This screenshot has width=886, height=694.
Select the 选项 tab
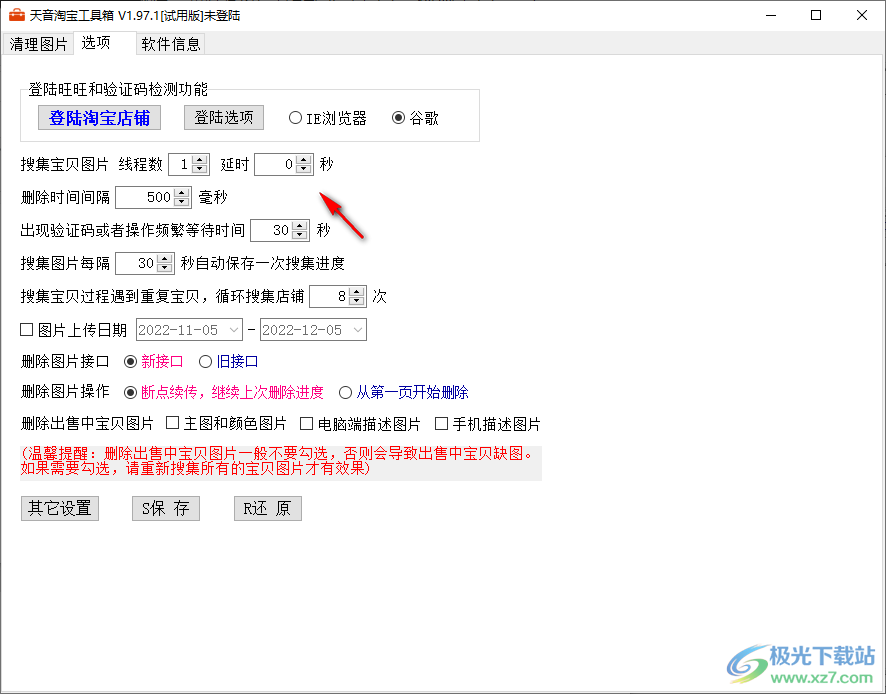pos(105,43)
